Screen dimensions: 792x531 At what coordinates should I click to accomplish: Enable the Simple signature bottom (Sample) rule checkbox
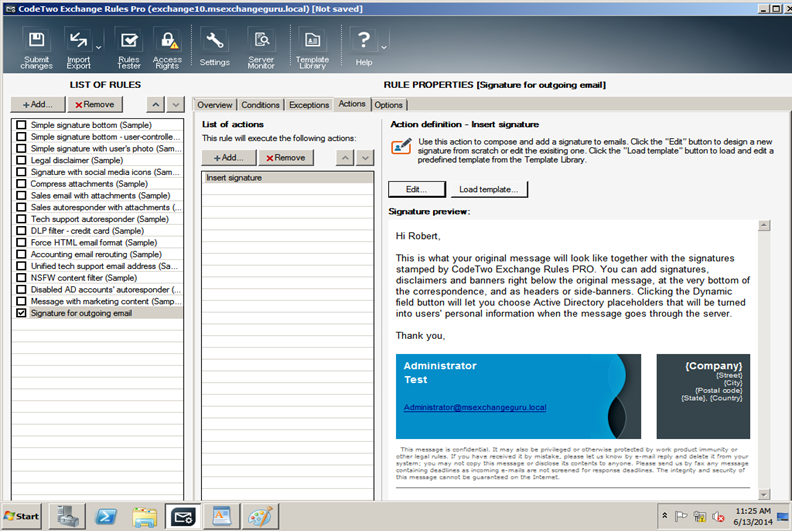(21, 125)
